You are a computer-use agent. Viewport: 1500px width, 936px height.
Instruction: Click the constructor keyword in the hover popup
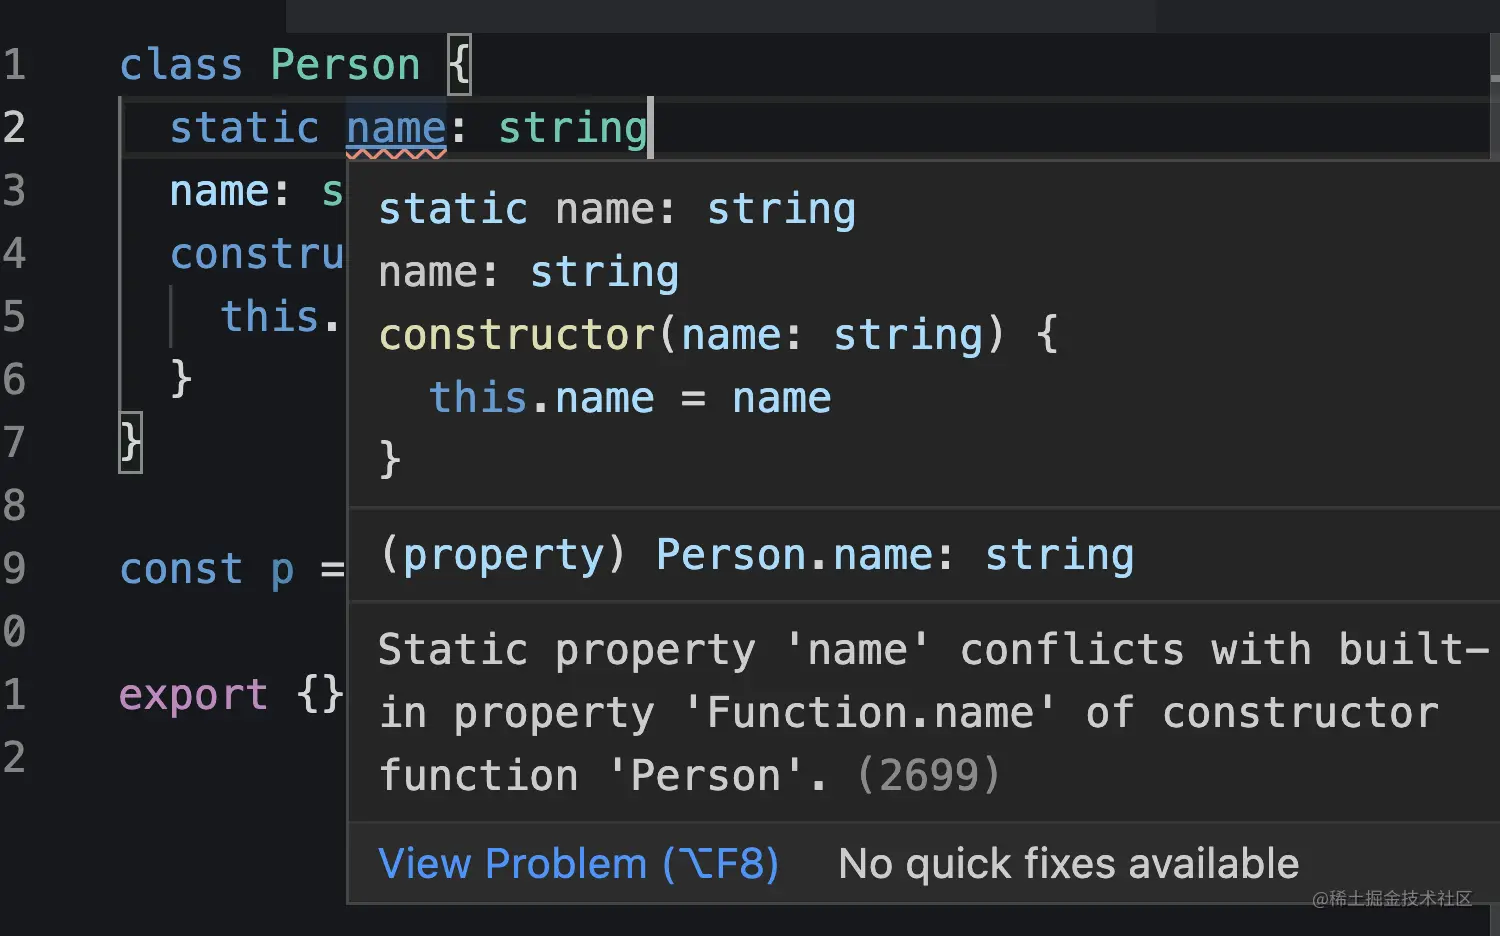point(517,336)
